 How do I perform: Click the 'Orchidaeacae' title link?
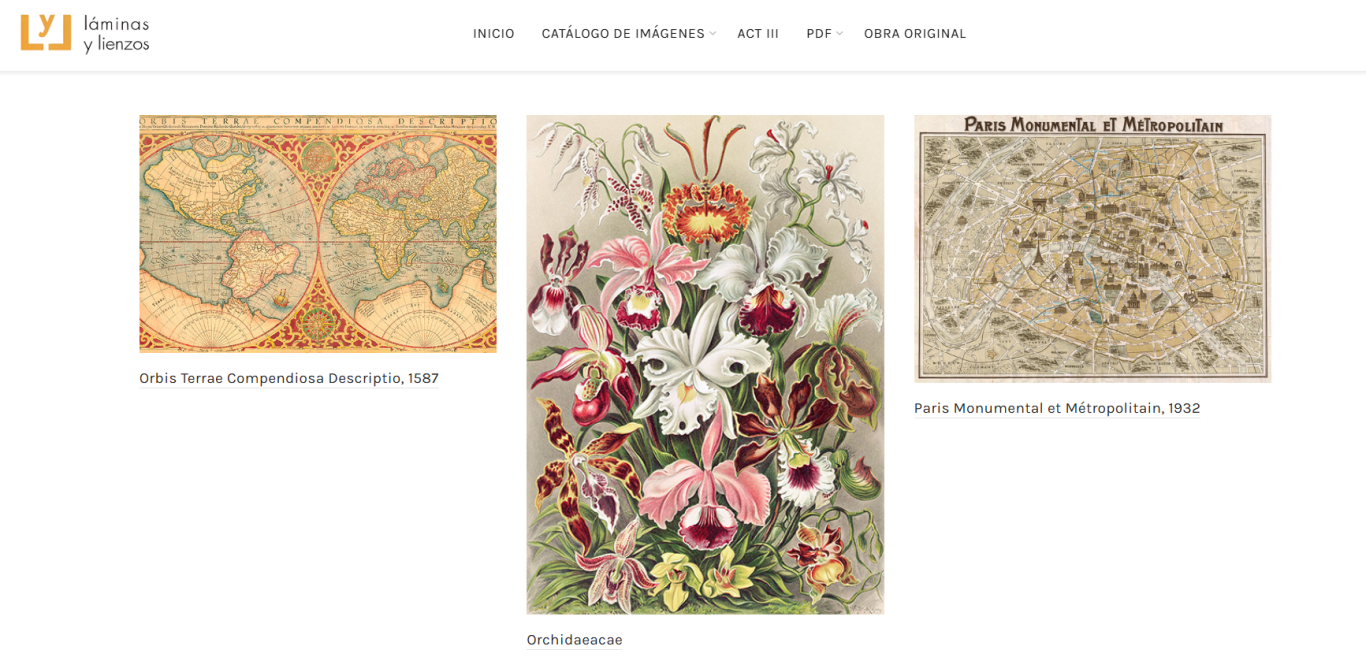575,640
